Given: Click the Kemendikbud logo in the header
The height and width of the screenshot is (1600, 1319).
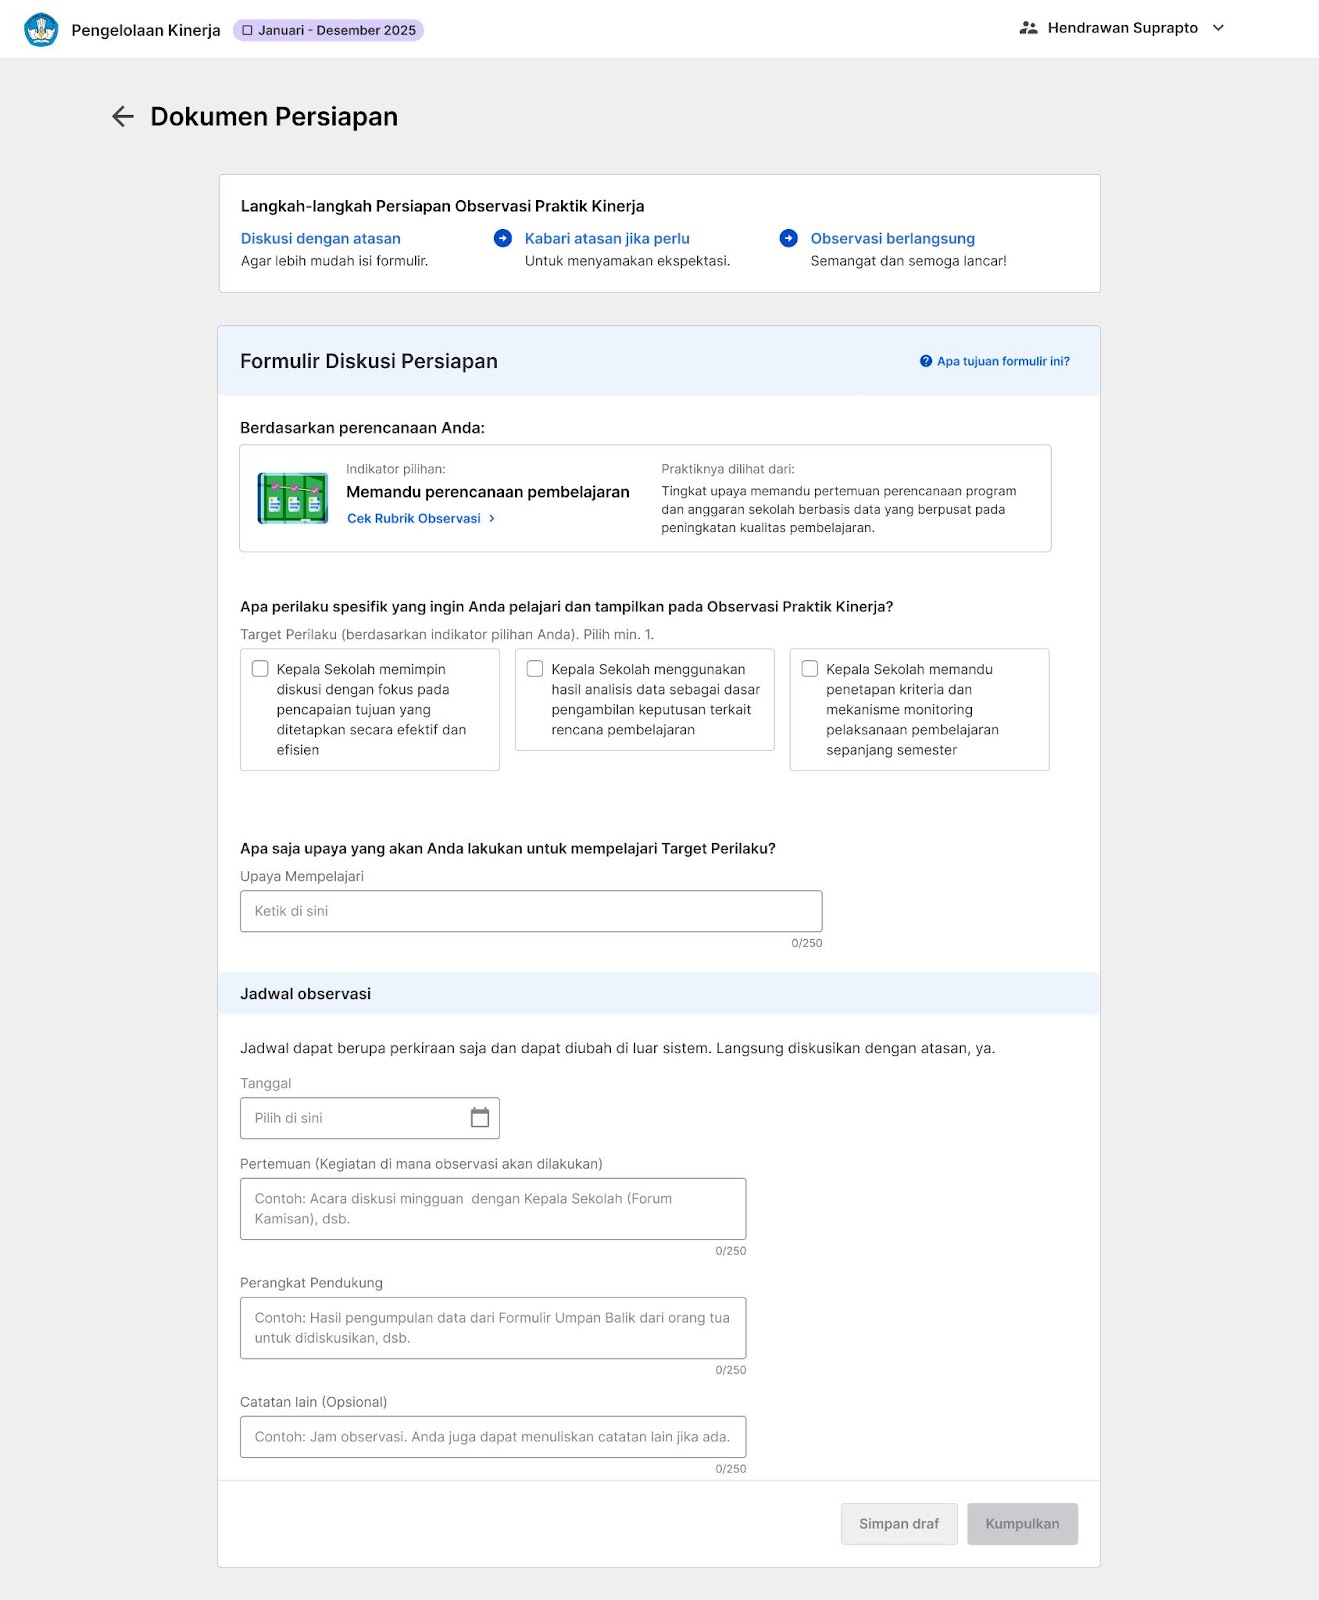Looking at the screenshot, I should coord(41,29).
